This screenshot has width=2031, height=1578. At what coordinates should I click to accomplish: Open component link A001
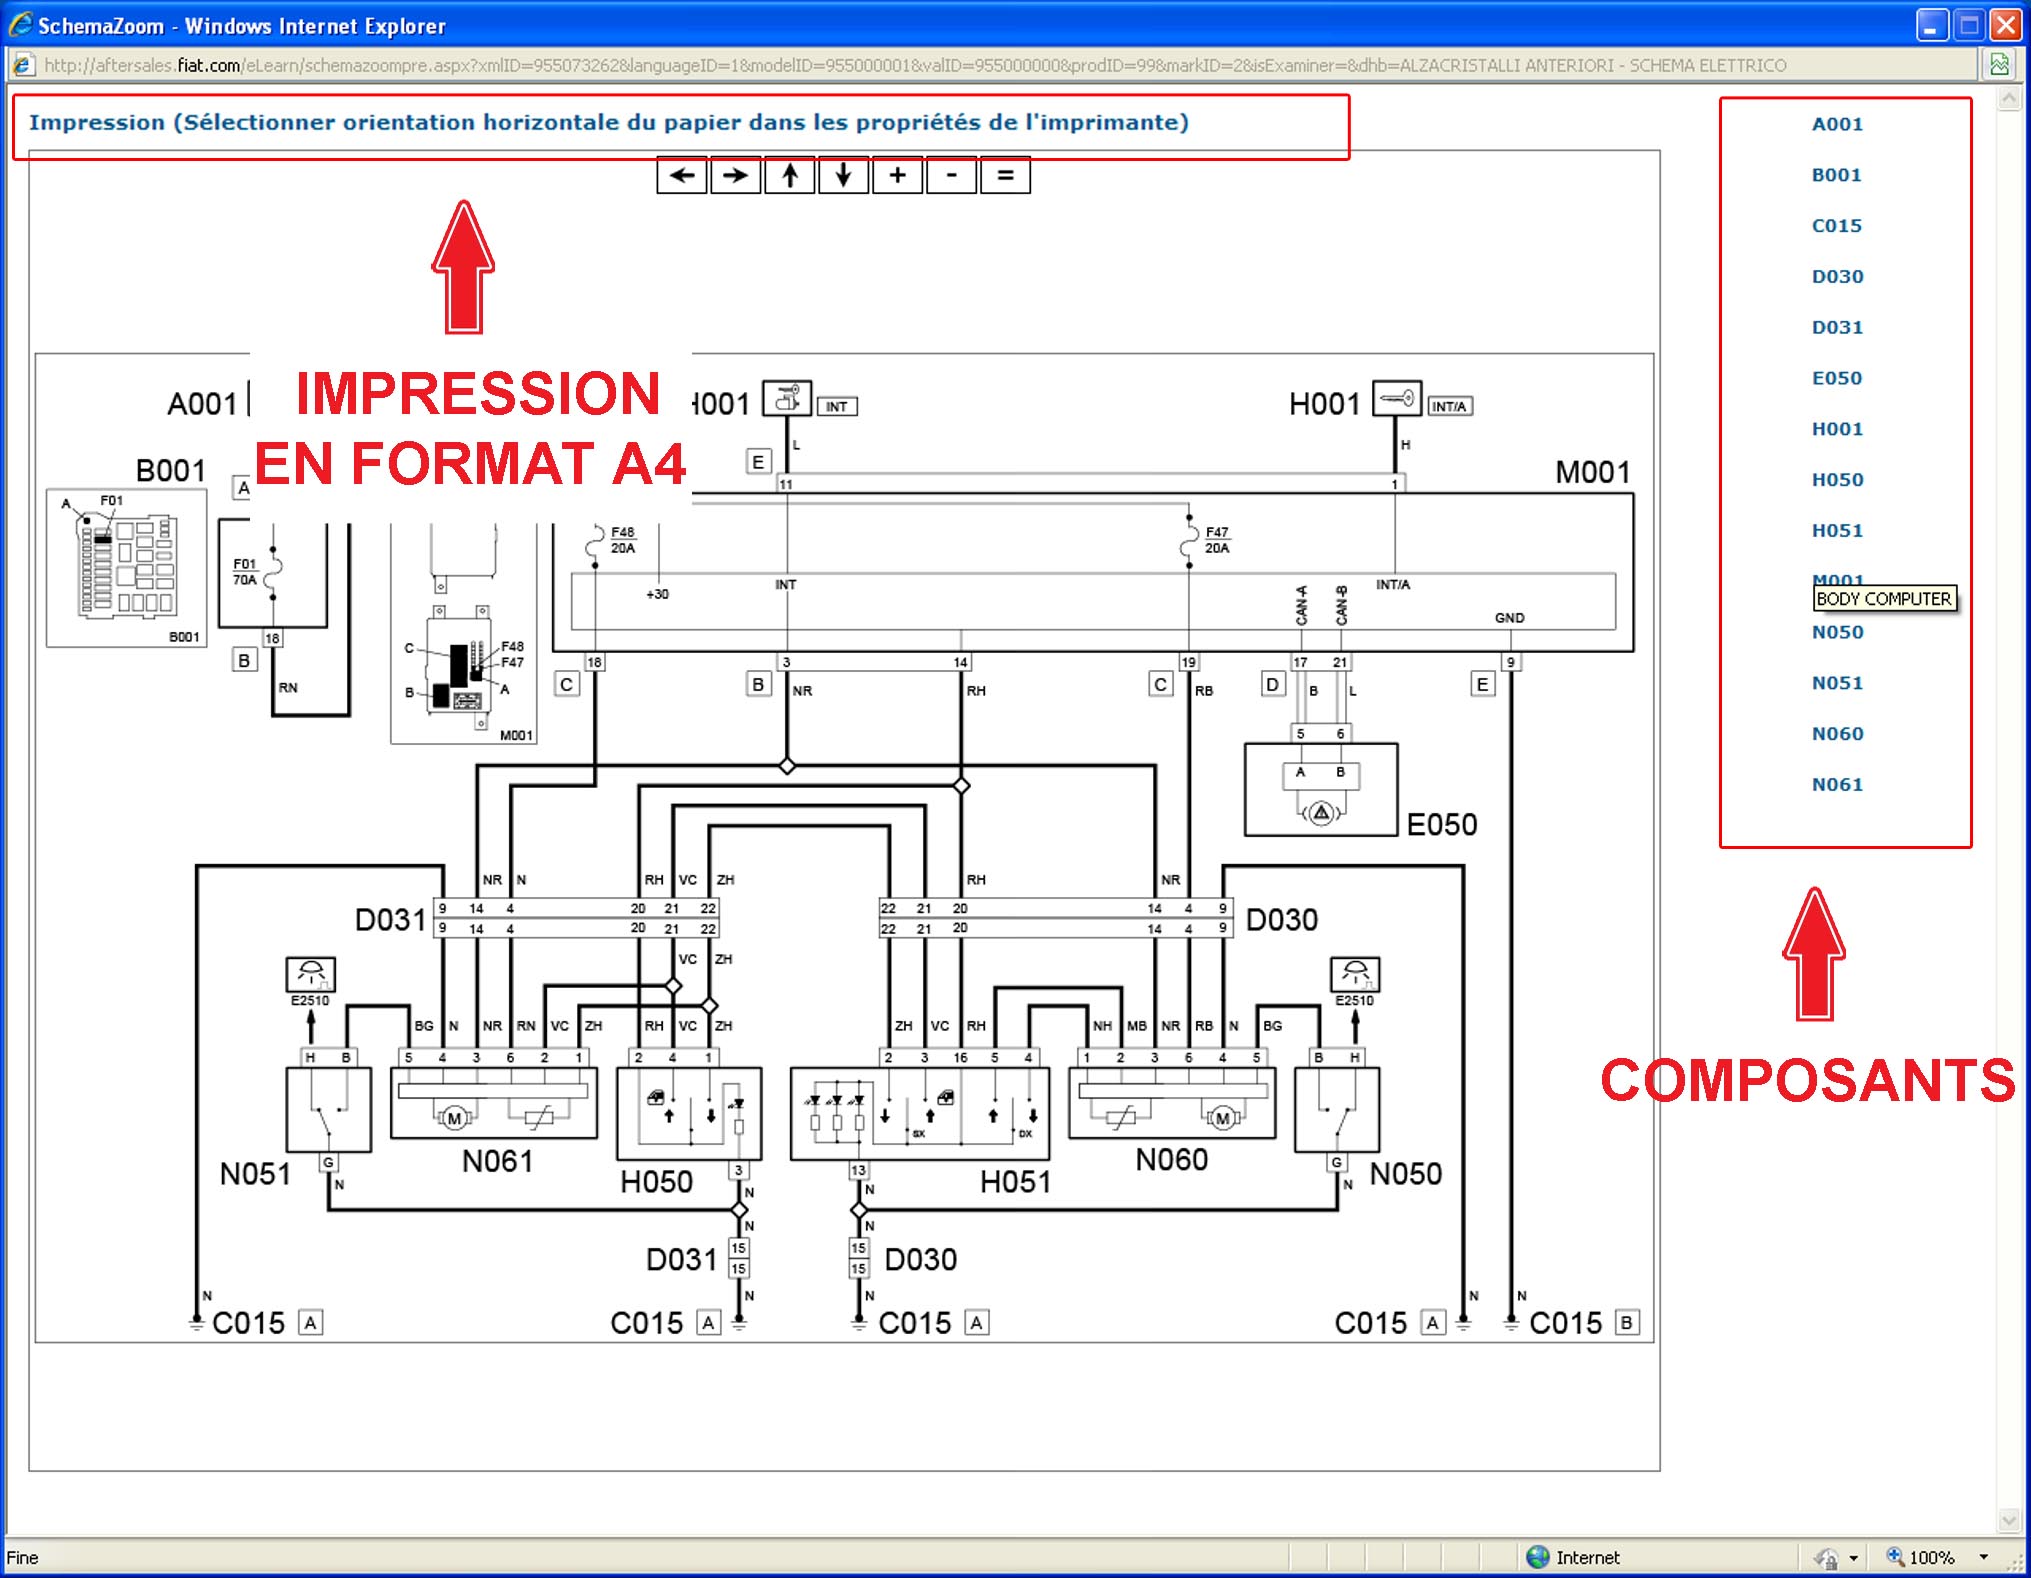click(1837, 124)
